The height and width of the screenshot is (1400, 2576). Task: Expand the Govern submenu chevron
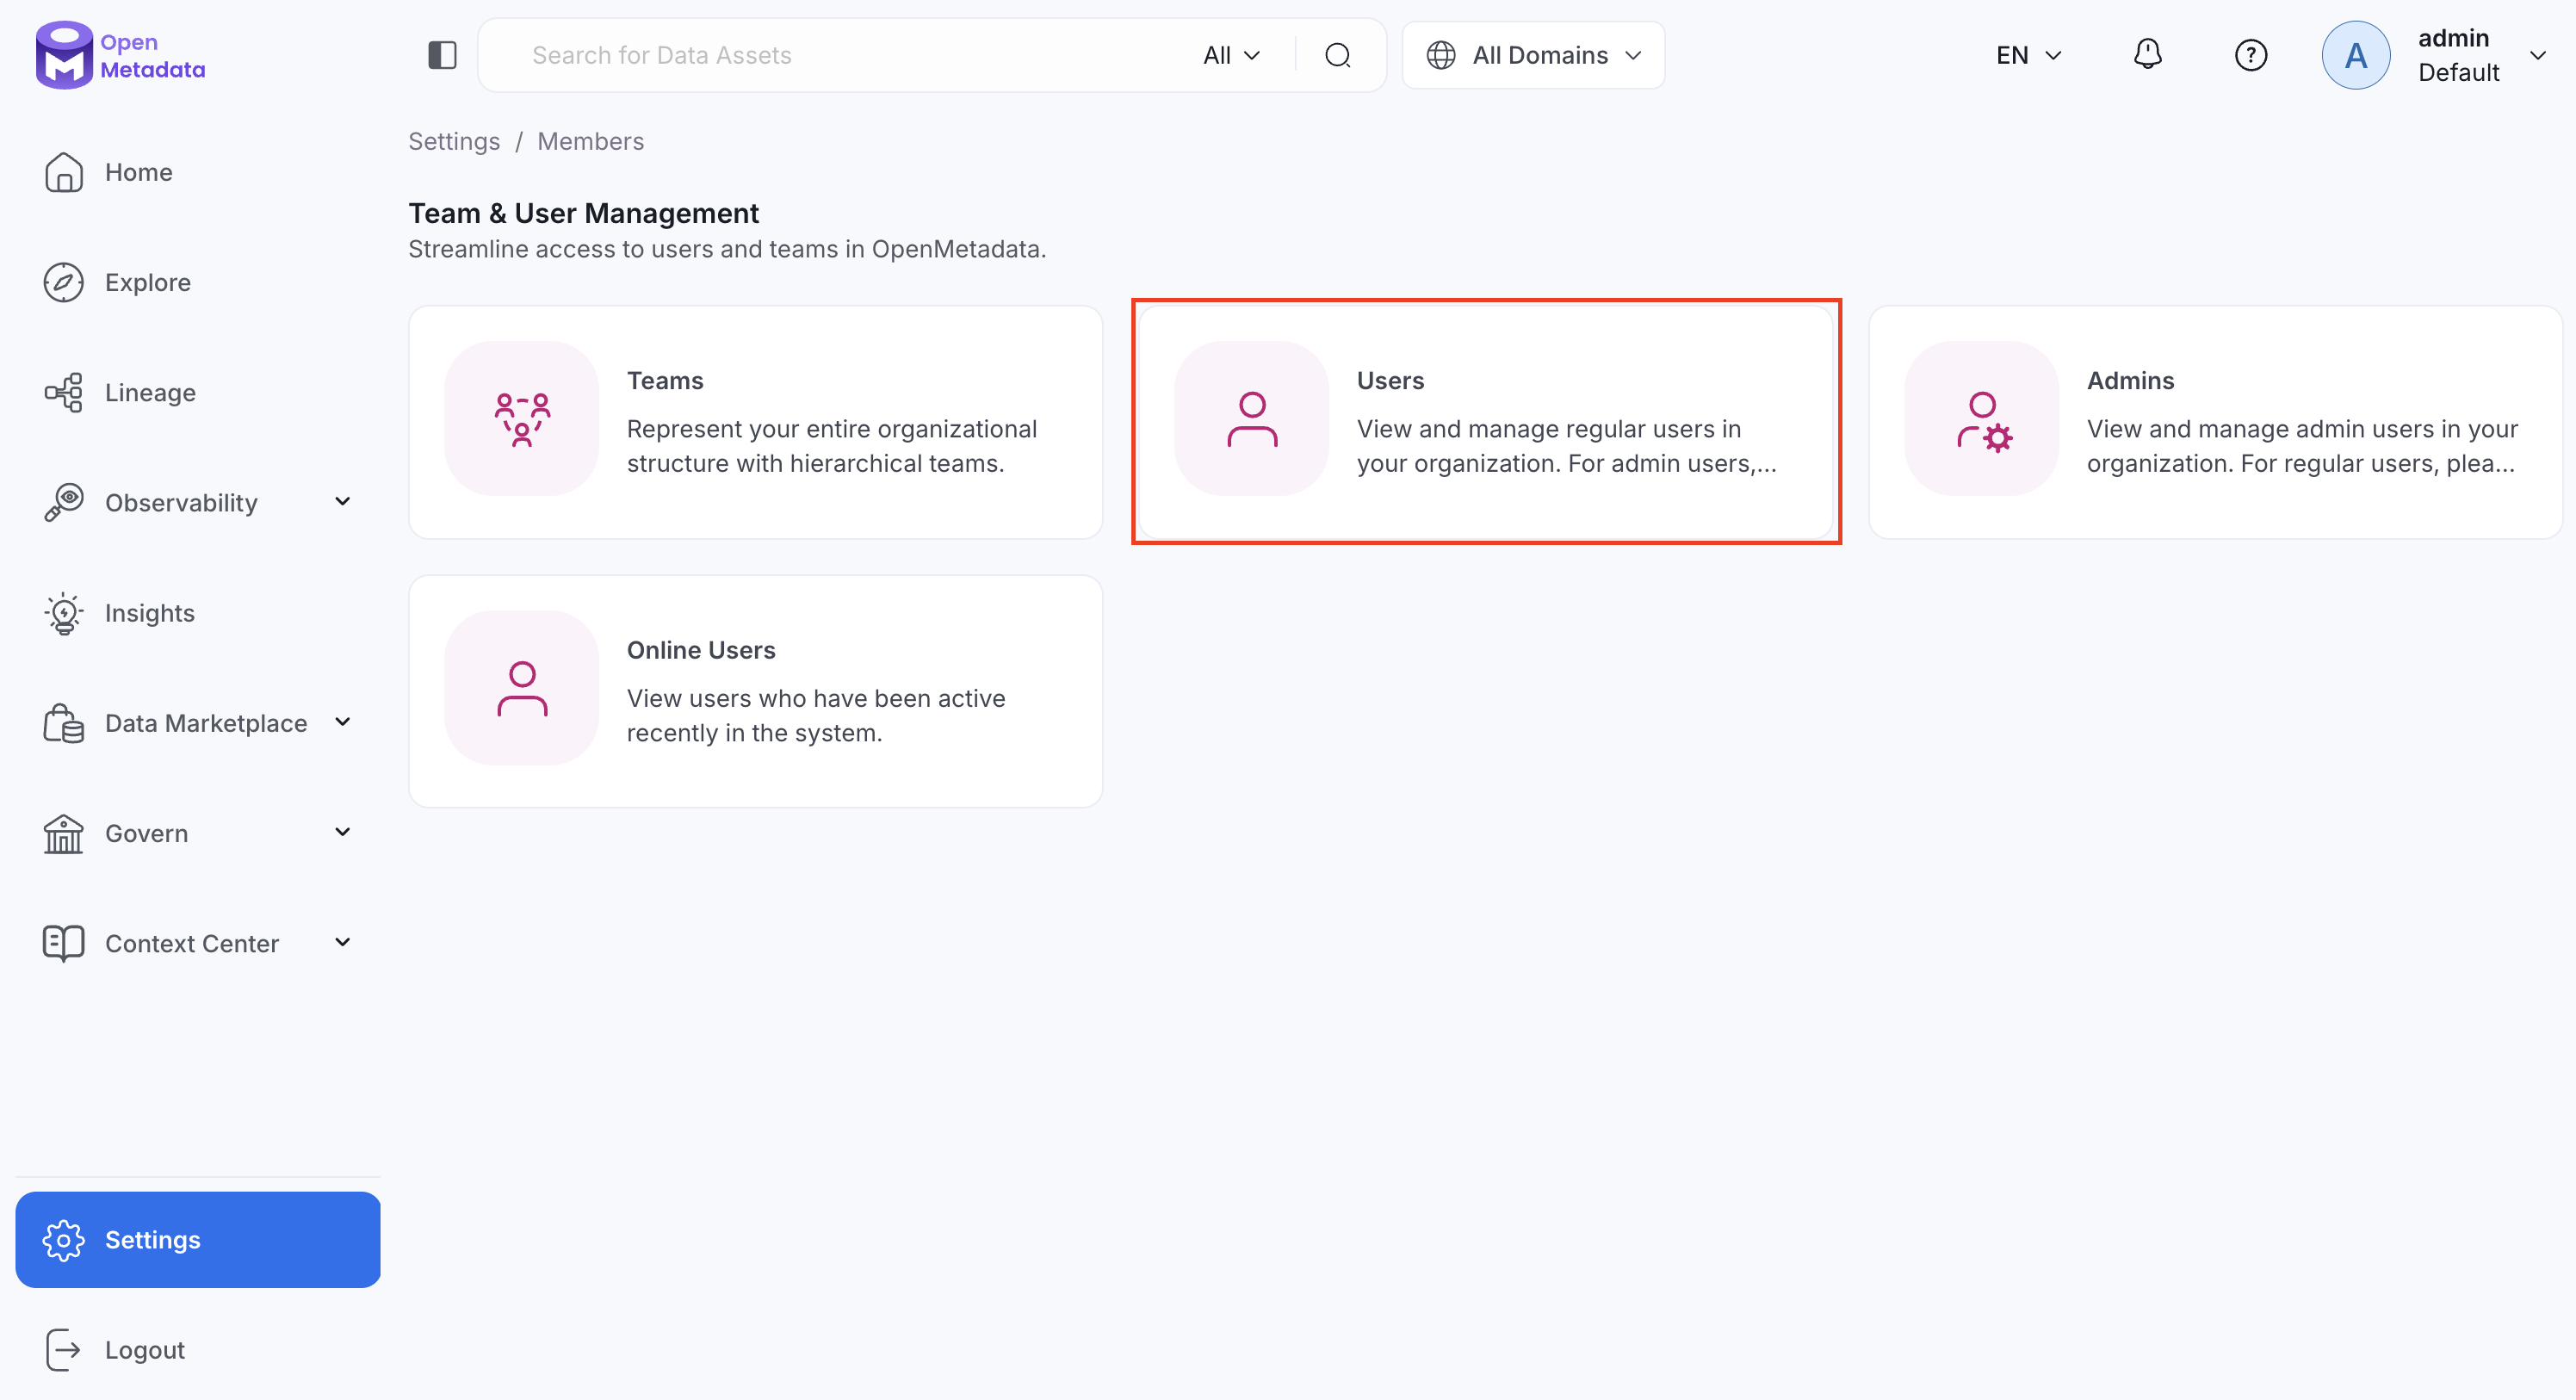click(x=342, y=832)
